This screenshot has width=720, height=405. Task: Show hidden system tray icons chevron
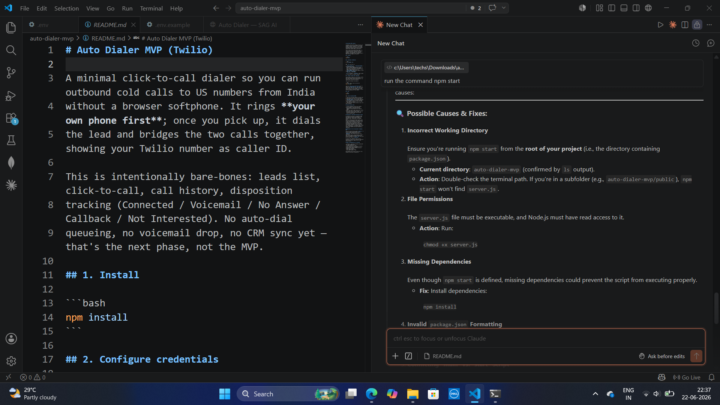[595, 394]
